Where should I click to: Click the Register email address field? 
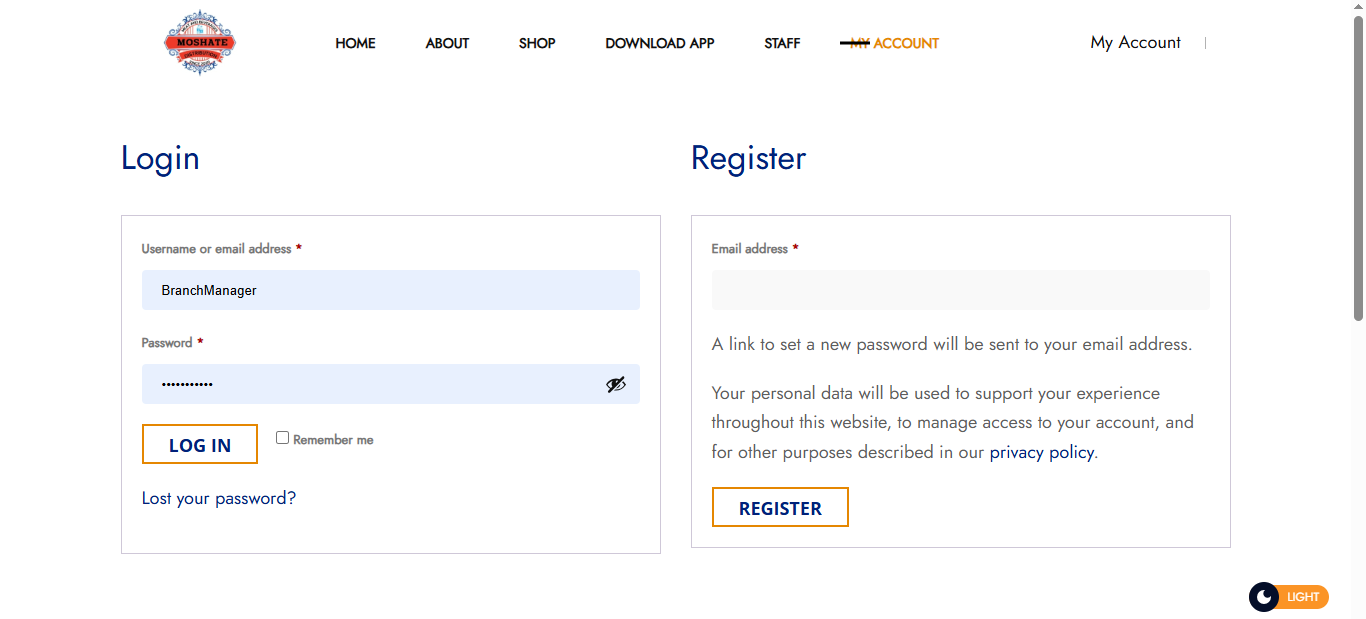[960, 290]
